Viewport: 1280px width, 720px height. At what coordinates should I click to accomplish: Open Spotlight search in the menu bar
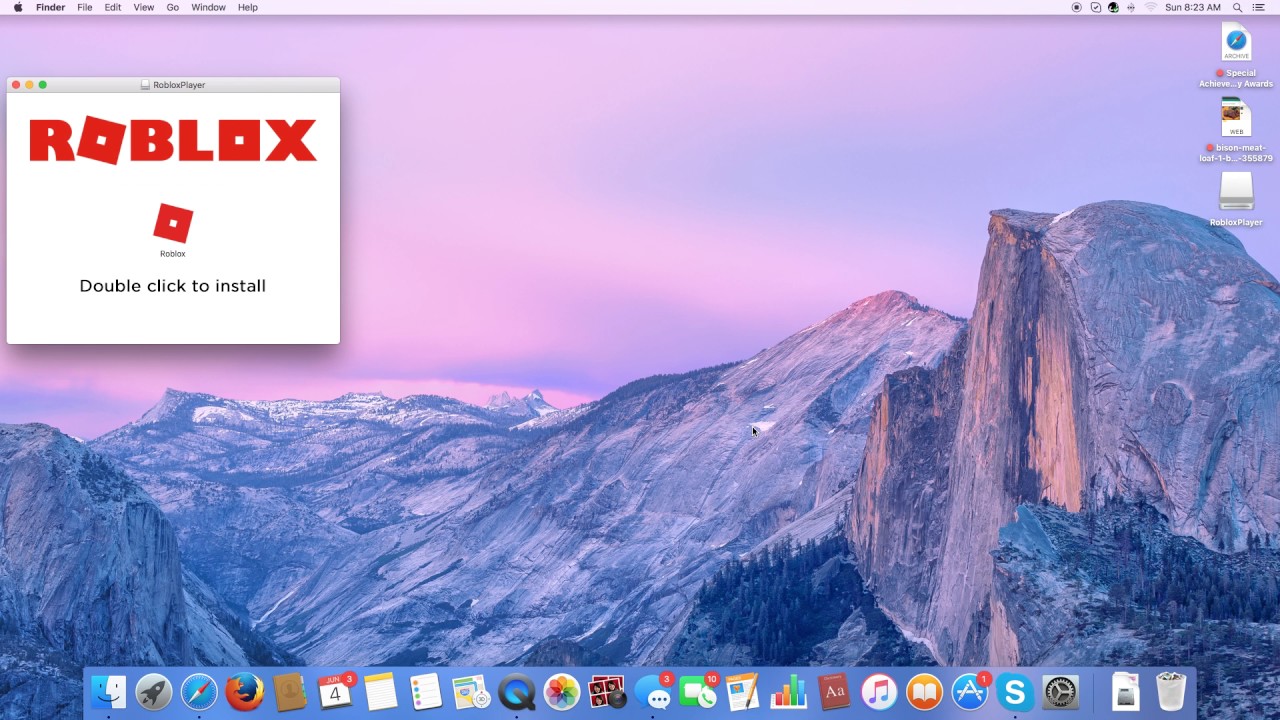(x=1237, y=7)
